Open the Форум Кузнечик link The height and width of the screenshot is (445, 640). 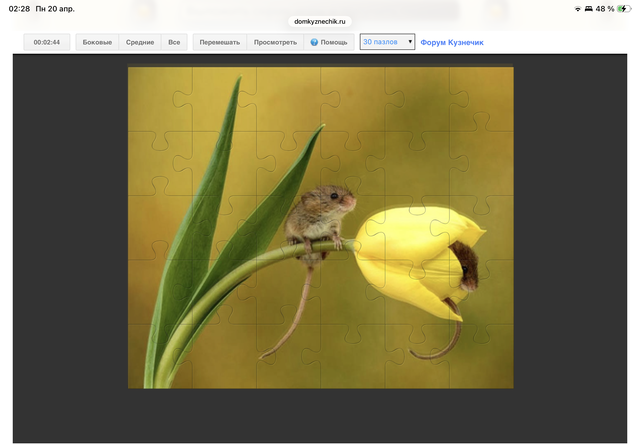452,43
